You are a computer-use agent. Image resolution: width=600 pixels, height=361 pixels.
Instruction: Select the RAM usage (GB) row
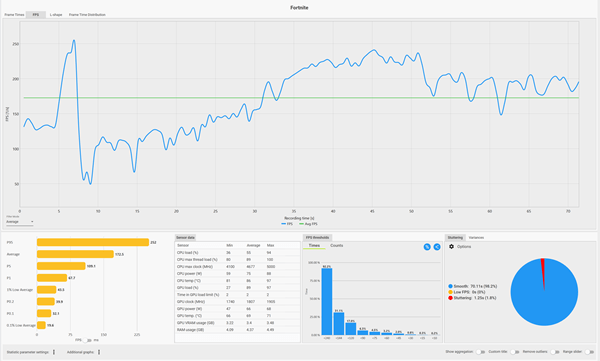(x=237, y=330)
